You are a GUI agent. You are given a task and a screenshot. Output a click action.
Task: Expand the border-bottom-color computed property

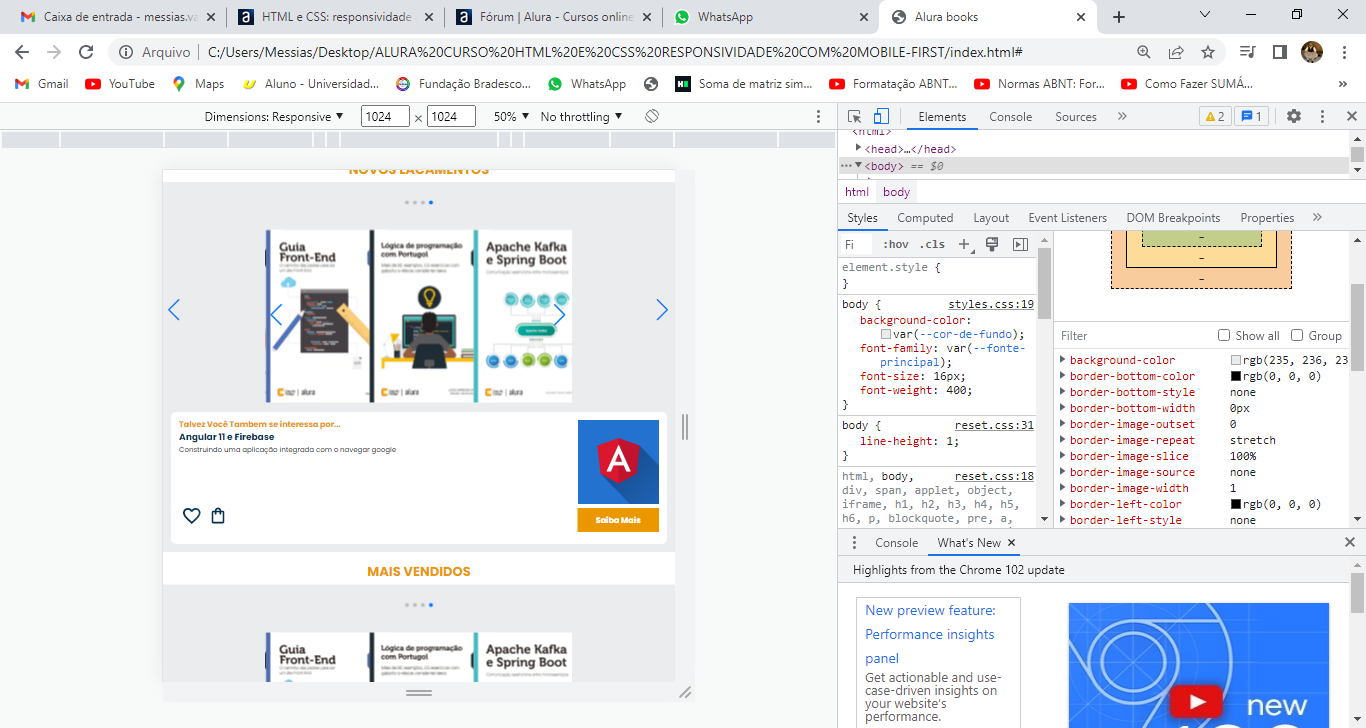tap(1063, 376)
